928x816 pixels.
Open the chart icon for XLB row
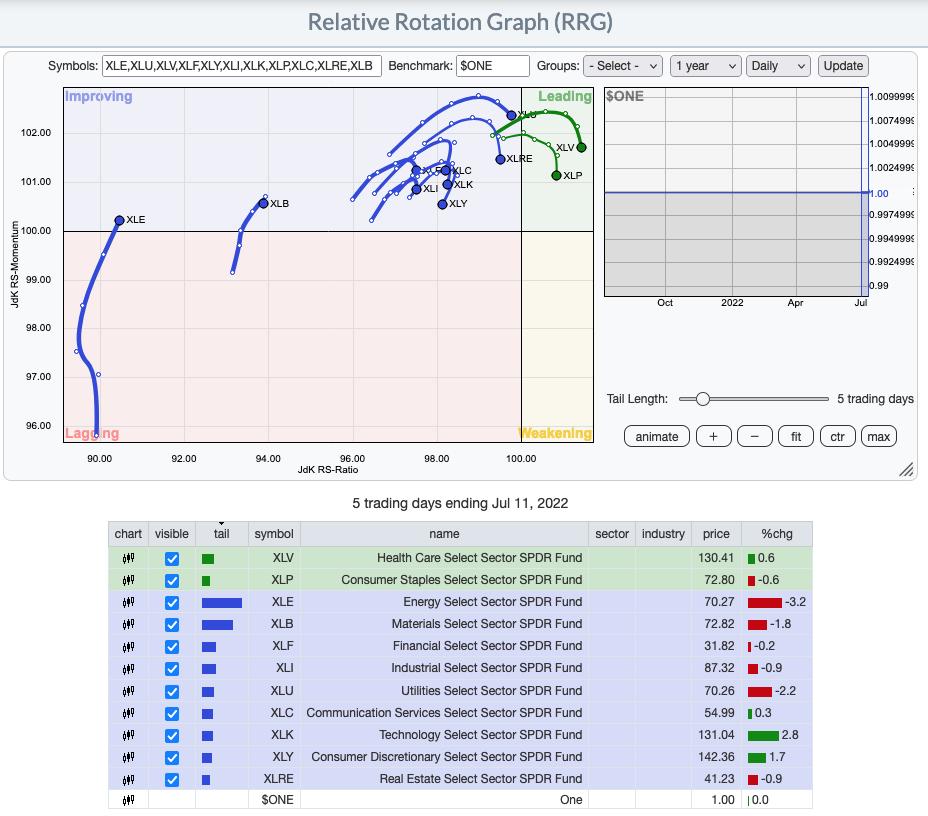point(128,624)
